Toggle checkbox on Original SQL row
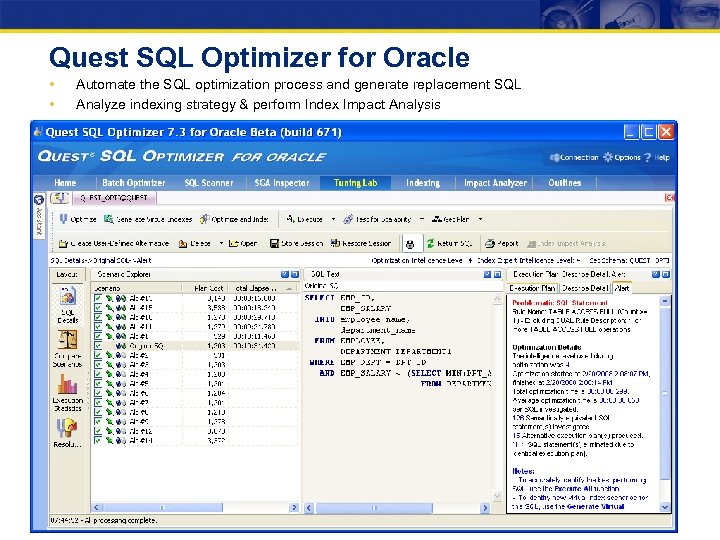 pos(98,345)
